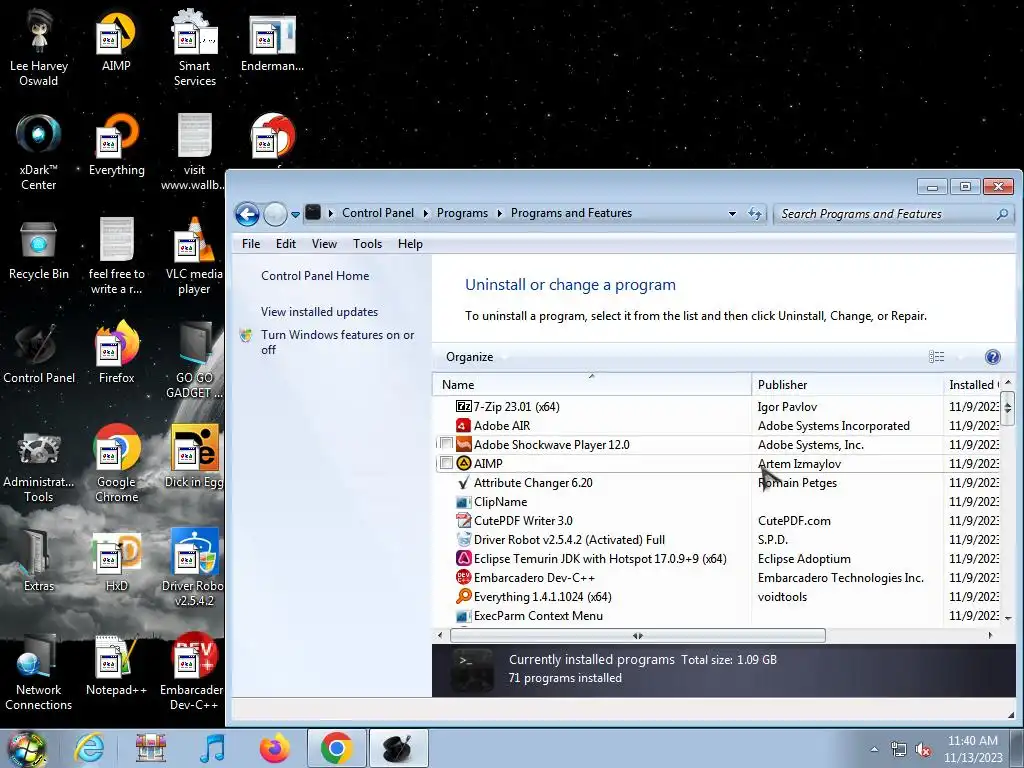
Task: Open the change view options button
Action: 936,357
